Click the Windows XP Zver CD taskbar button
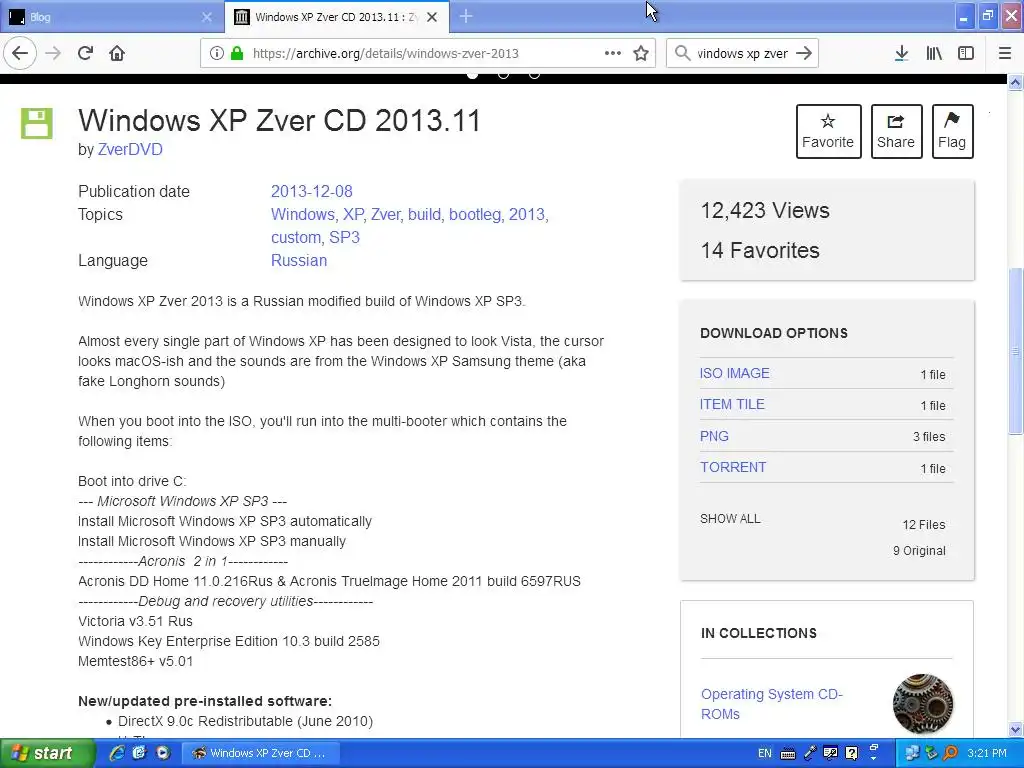Image resolution: width=1024 pixels, height=768 pixels. click(261, 753)
